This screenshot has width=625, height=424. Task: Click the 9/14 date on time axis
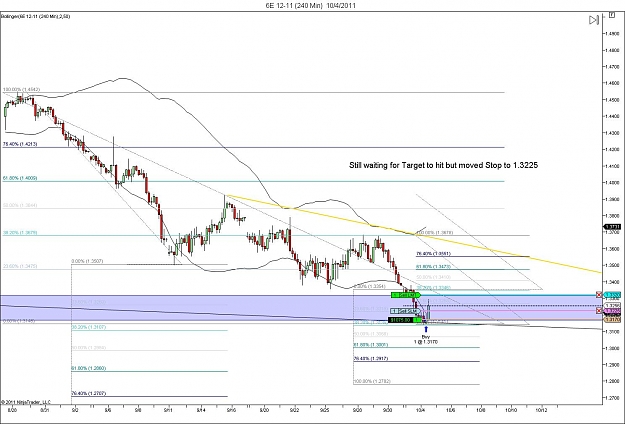201,409
